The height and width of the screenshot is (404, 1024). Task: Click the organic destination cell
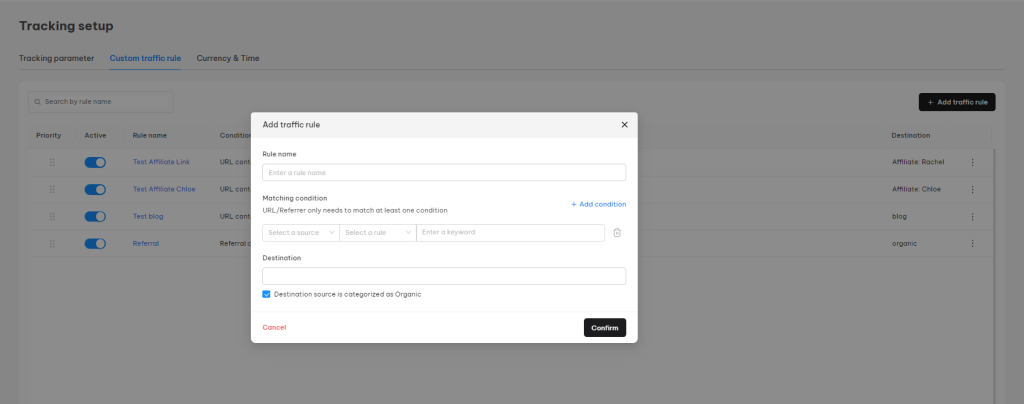coord(904,243)
